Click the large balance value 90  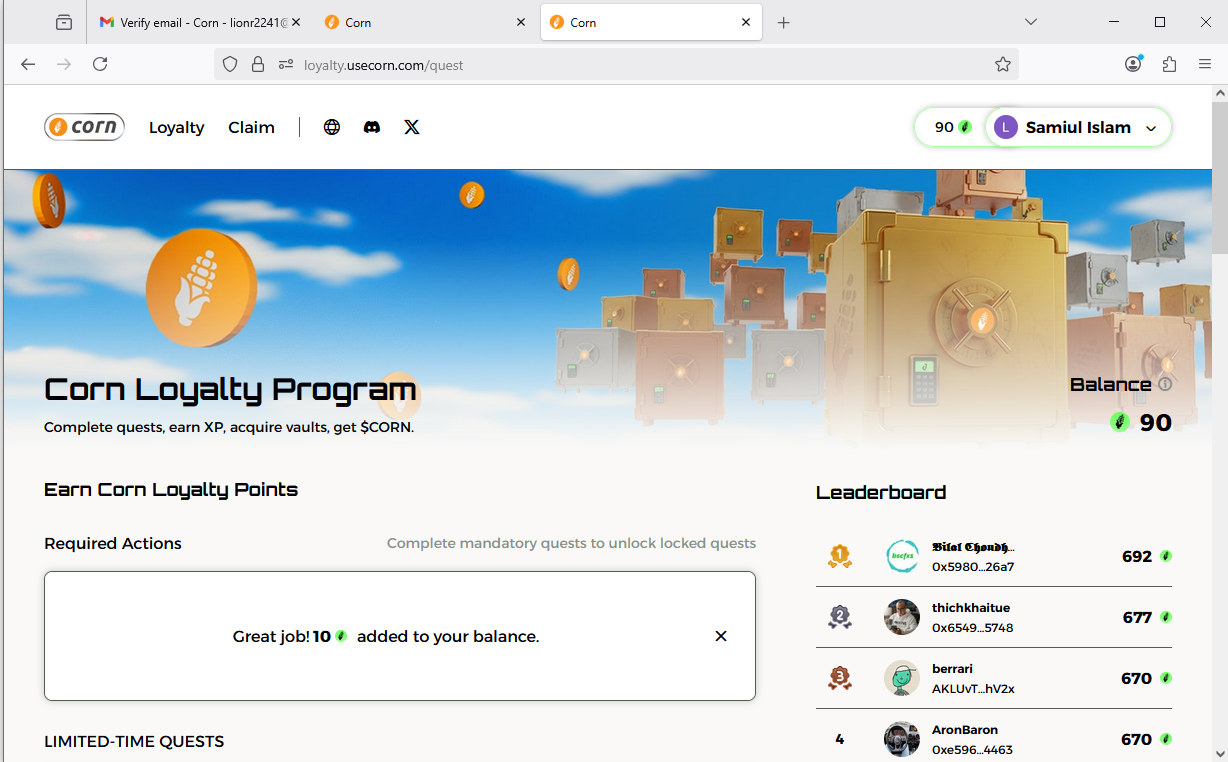[x=1155, y=423]
